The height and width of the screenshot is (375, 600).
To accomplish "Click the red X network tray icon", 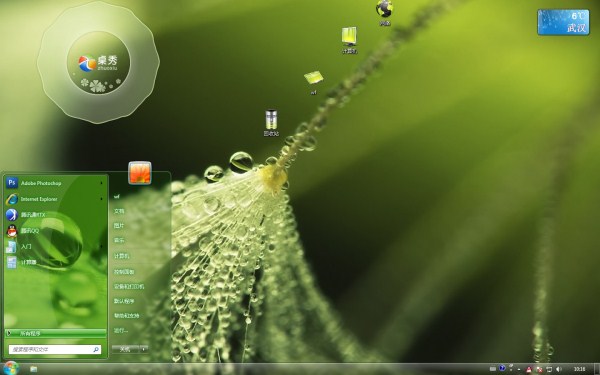I will (x=540, y=370).
